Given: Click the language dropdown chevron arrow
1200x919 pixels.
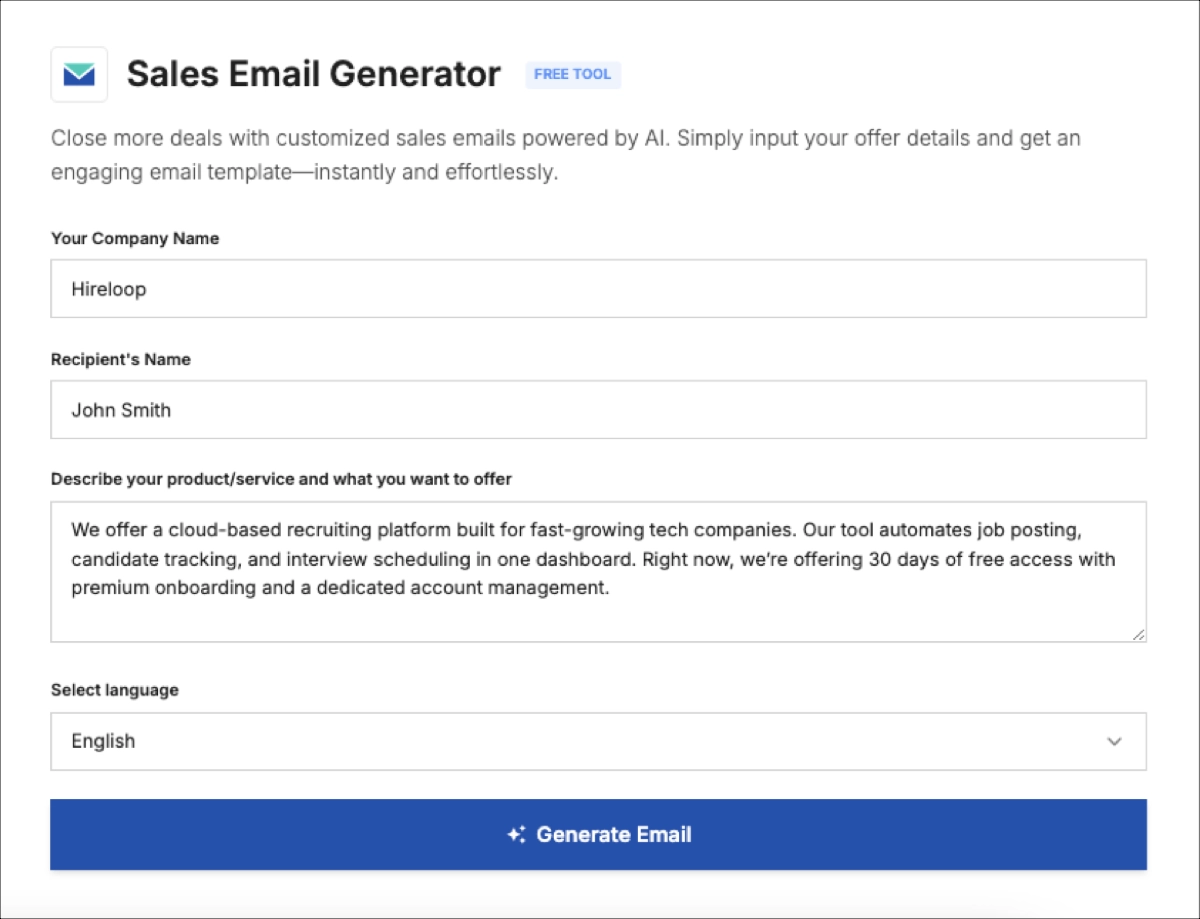Looking at the screenshot, I should pyautogui.click(x=1114, y=741).
